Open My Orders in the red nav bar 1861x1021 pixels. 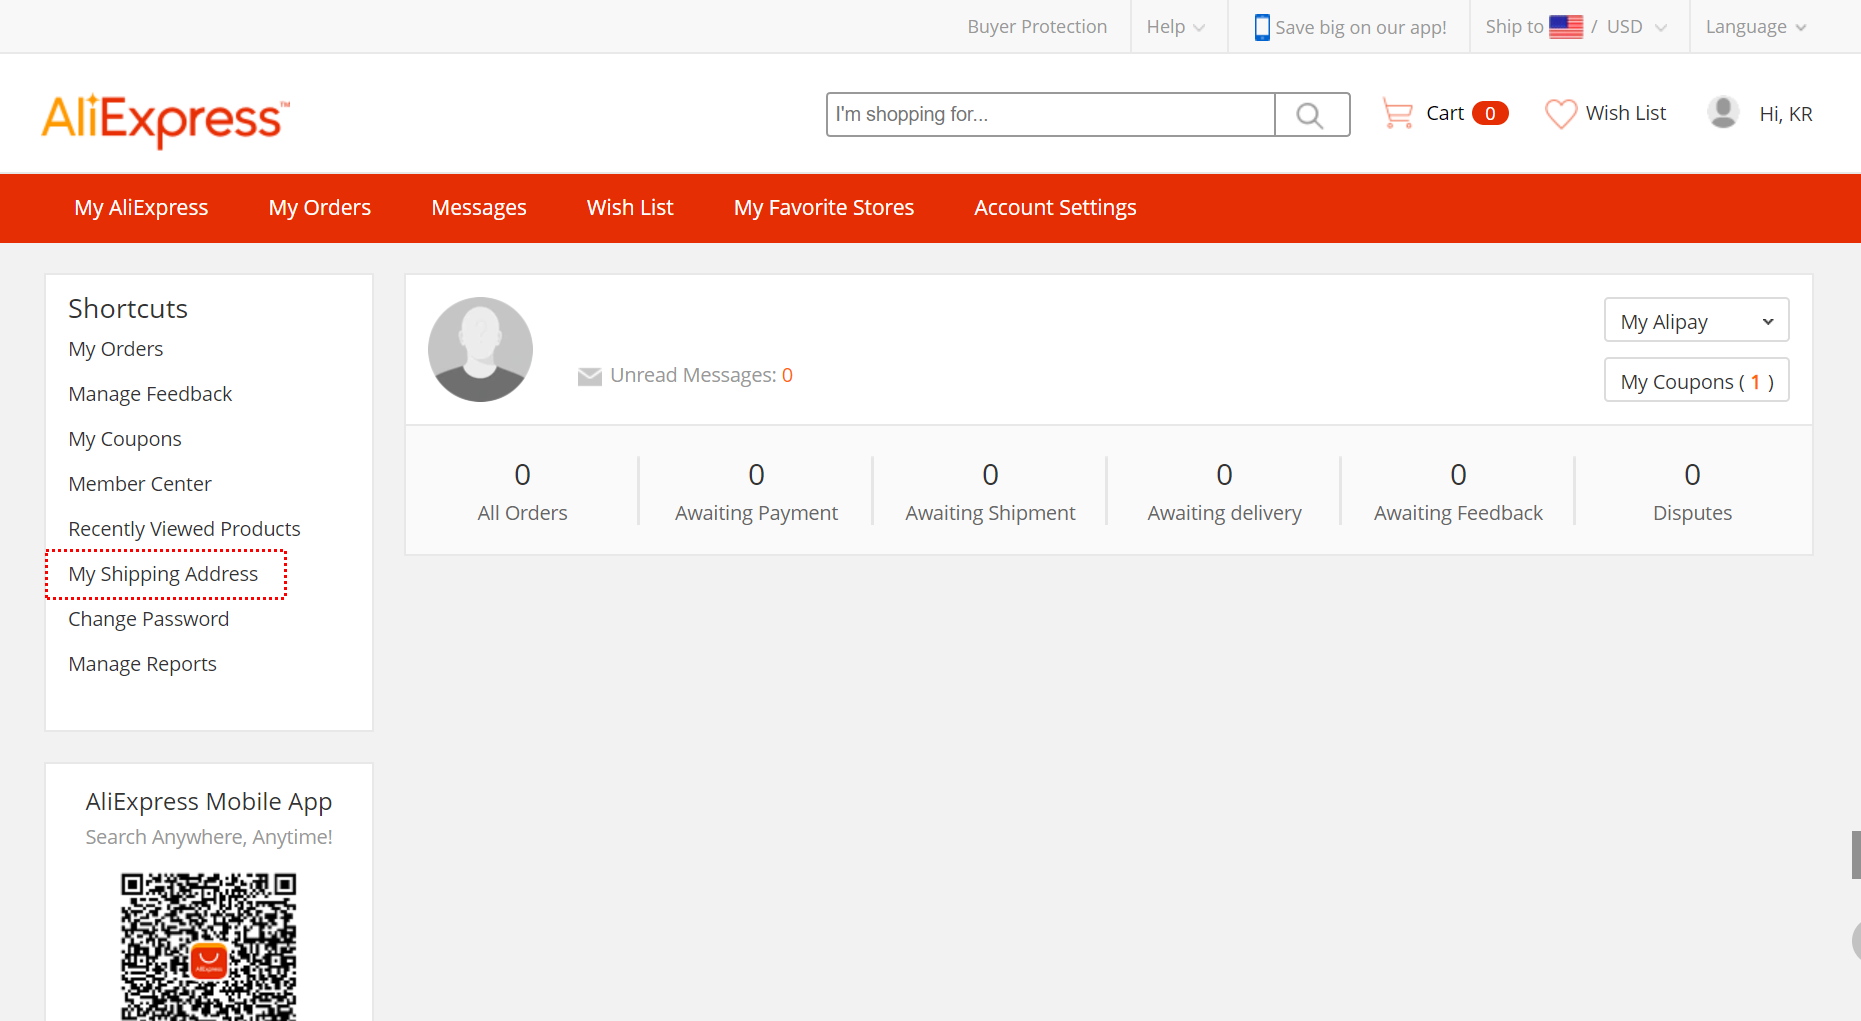tap(320, 208)
